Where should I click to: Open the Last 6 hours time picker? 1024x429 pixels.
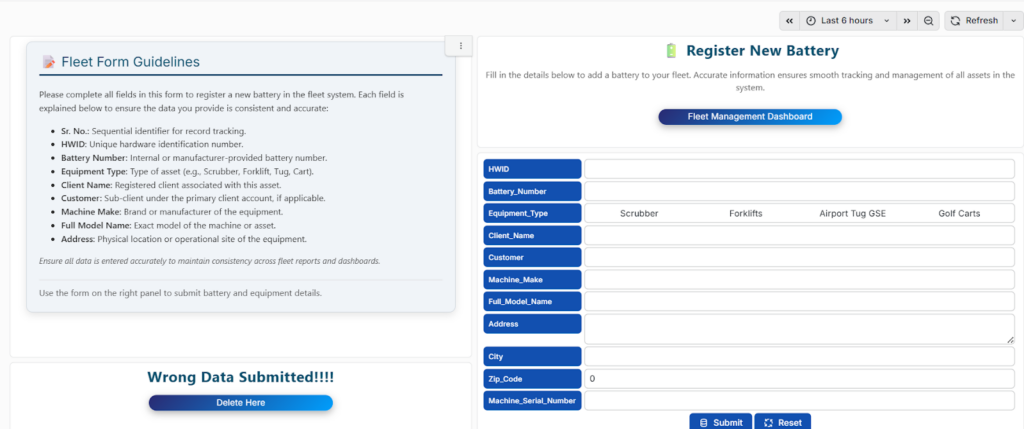pos(848,20)
